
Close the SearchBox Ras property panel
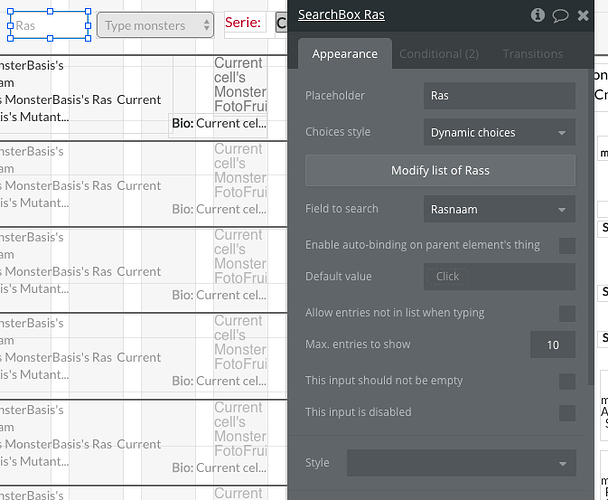coord(583,15)
